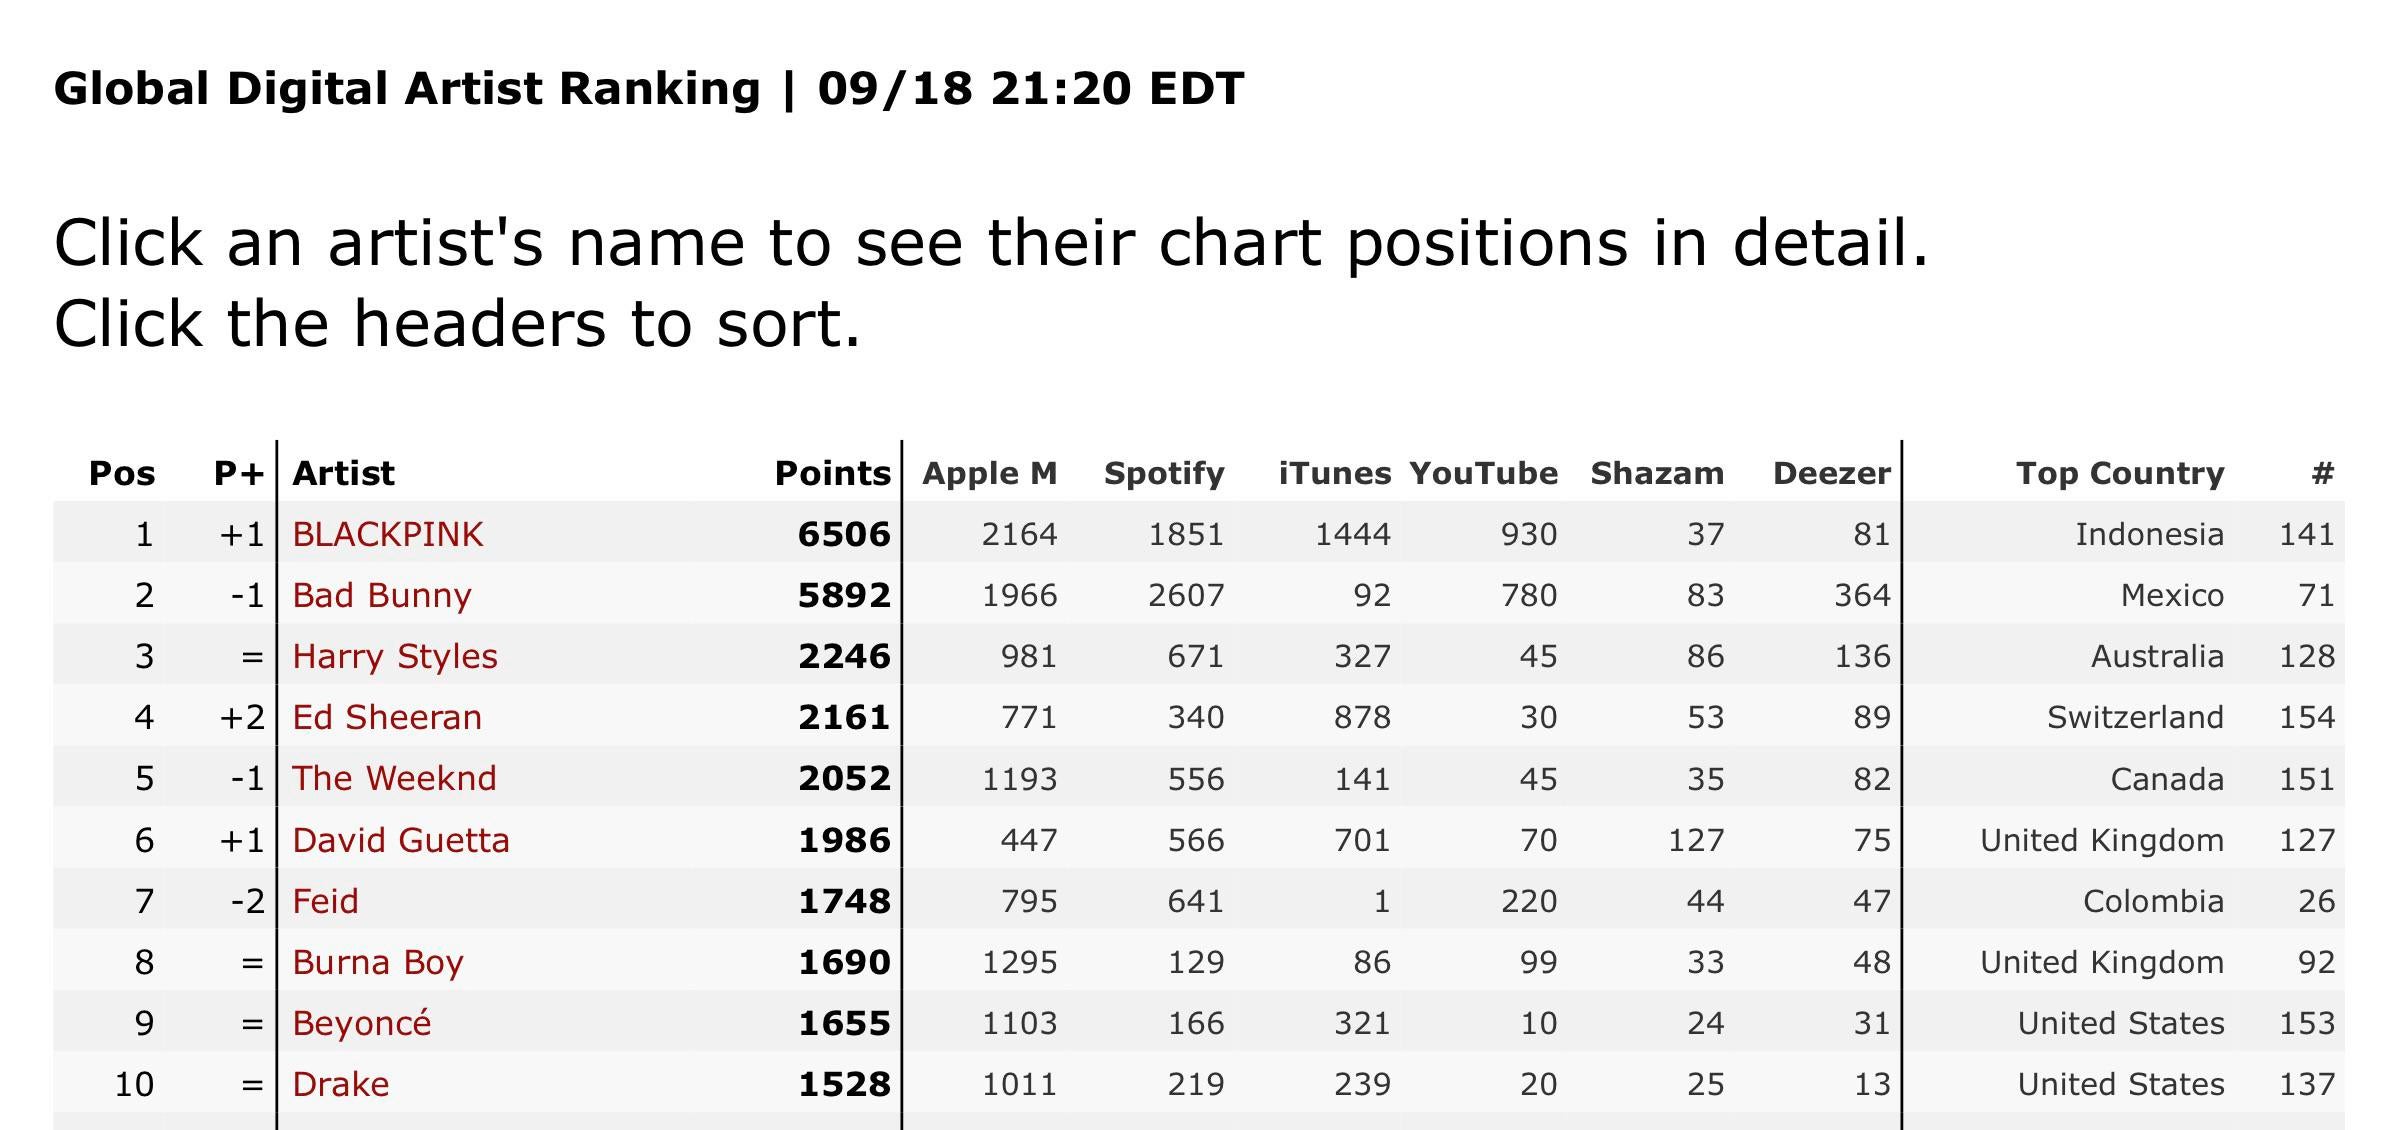Sort rankings by Apple M column
2386x1130 pixels.
point(989,473)
